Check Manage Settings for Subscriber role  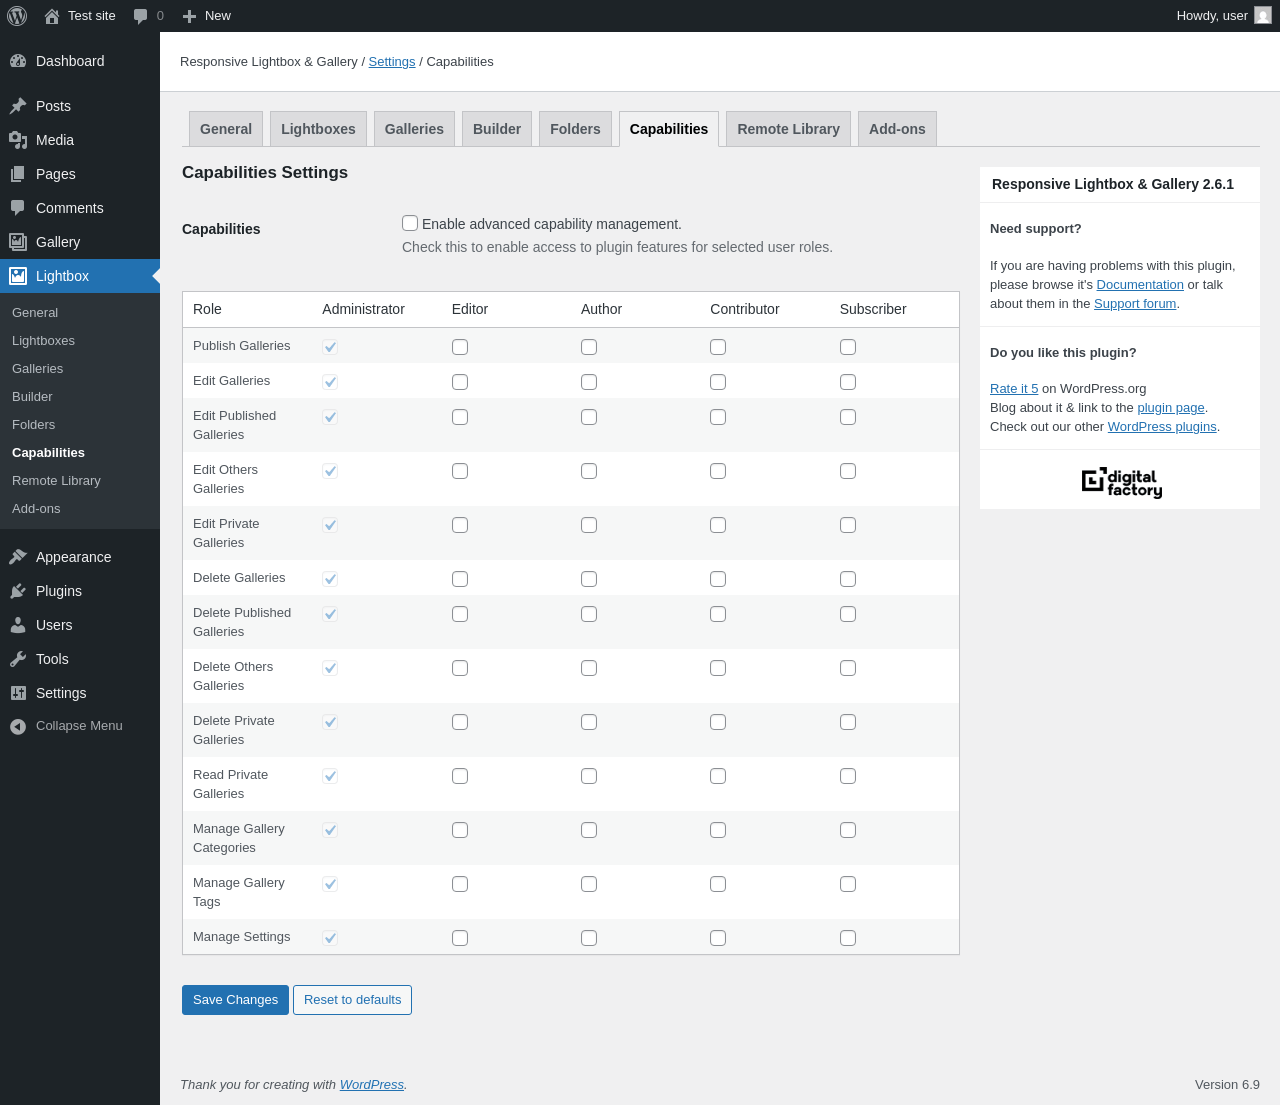point(848,938)
